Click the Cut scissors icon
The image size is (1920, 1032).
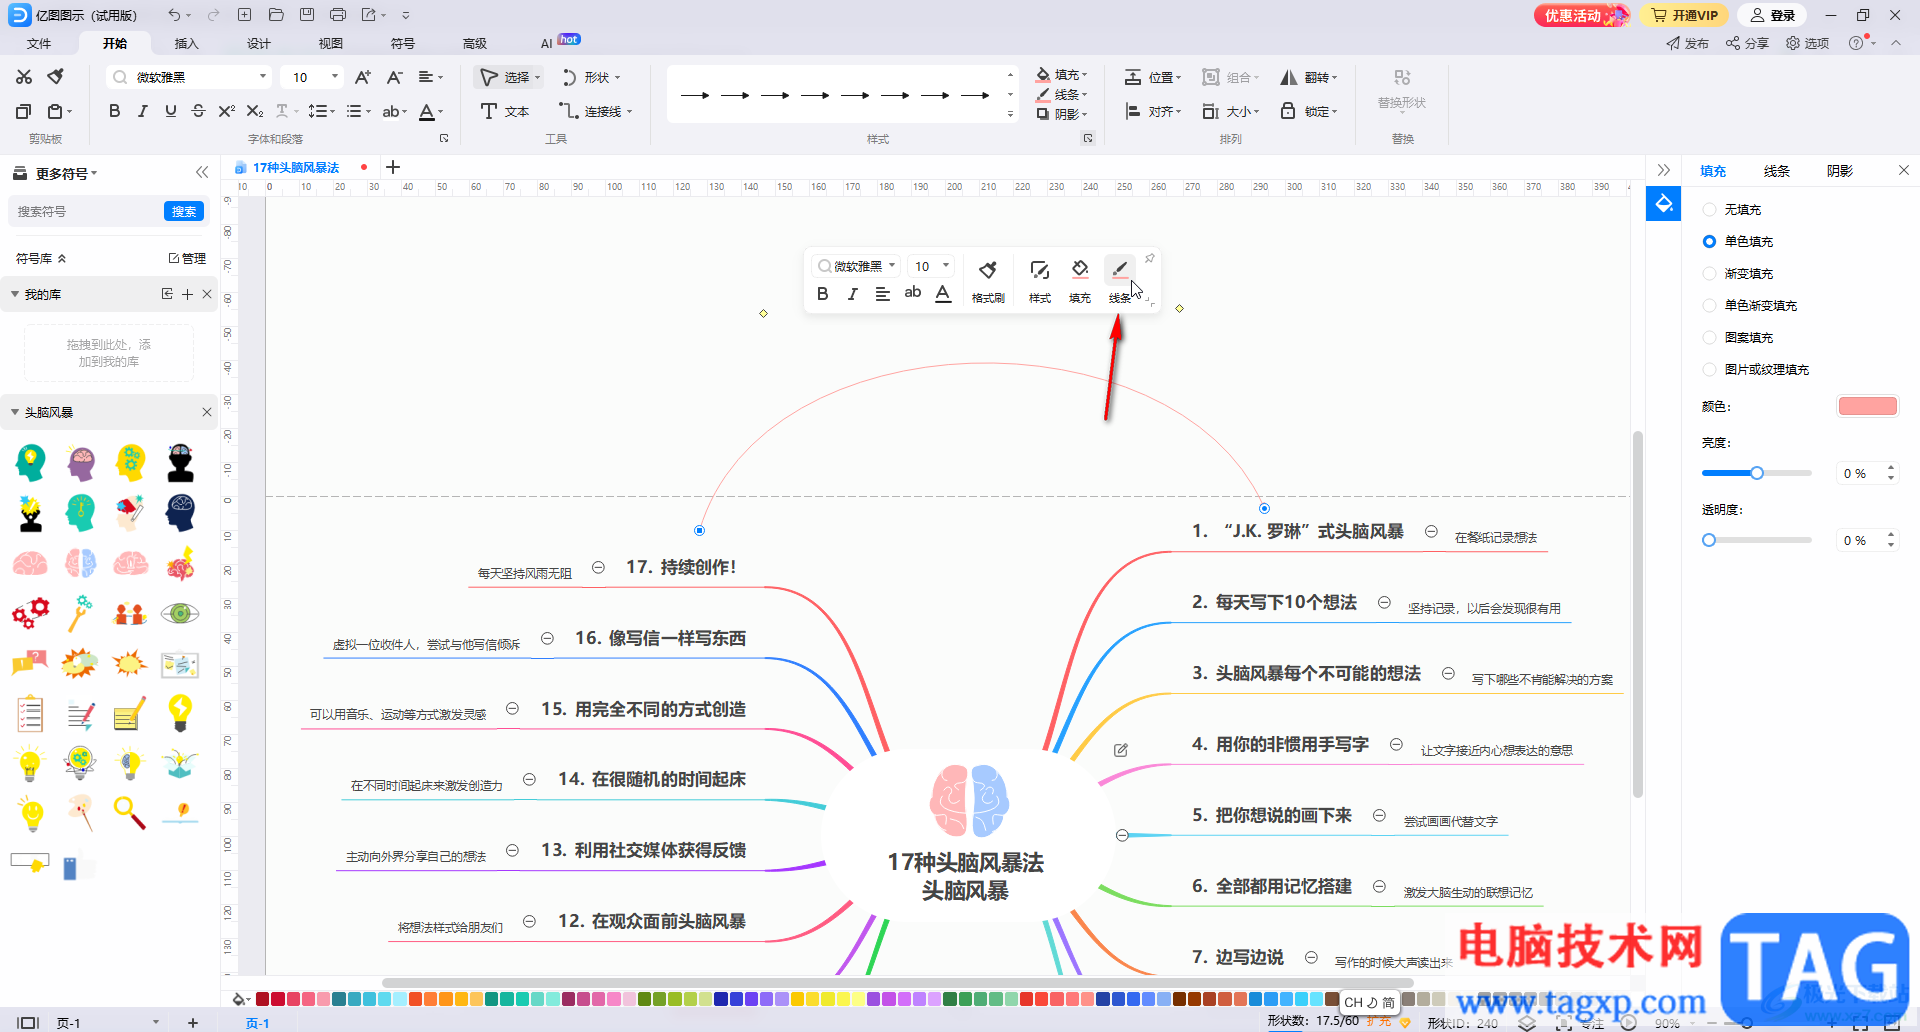click(24, 77)
